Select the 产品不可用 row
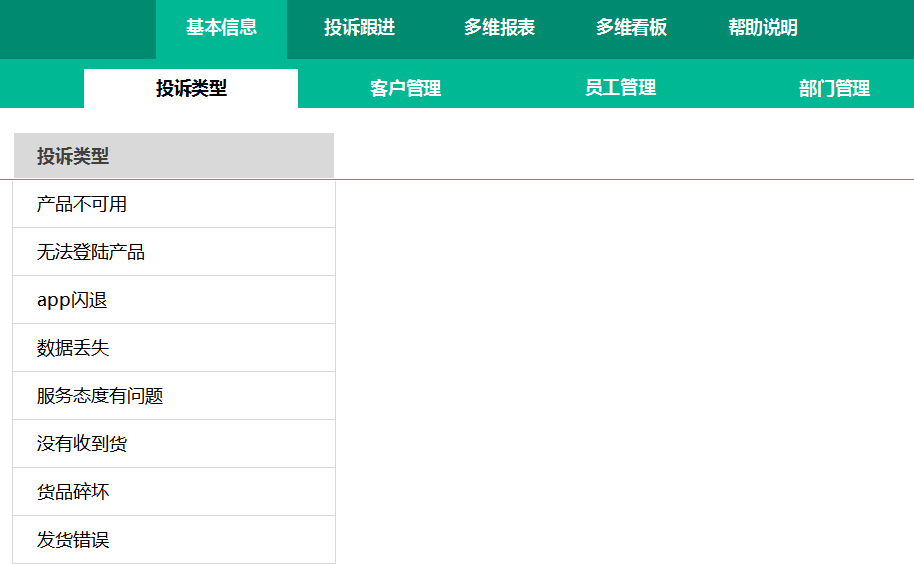Viewport: 914px width, 564px height. click(x=174, y=204)
